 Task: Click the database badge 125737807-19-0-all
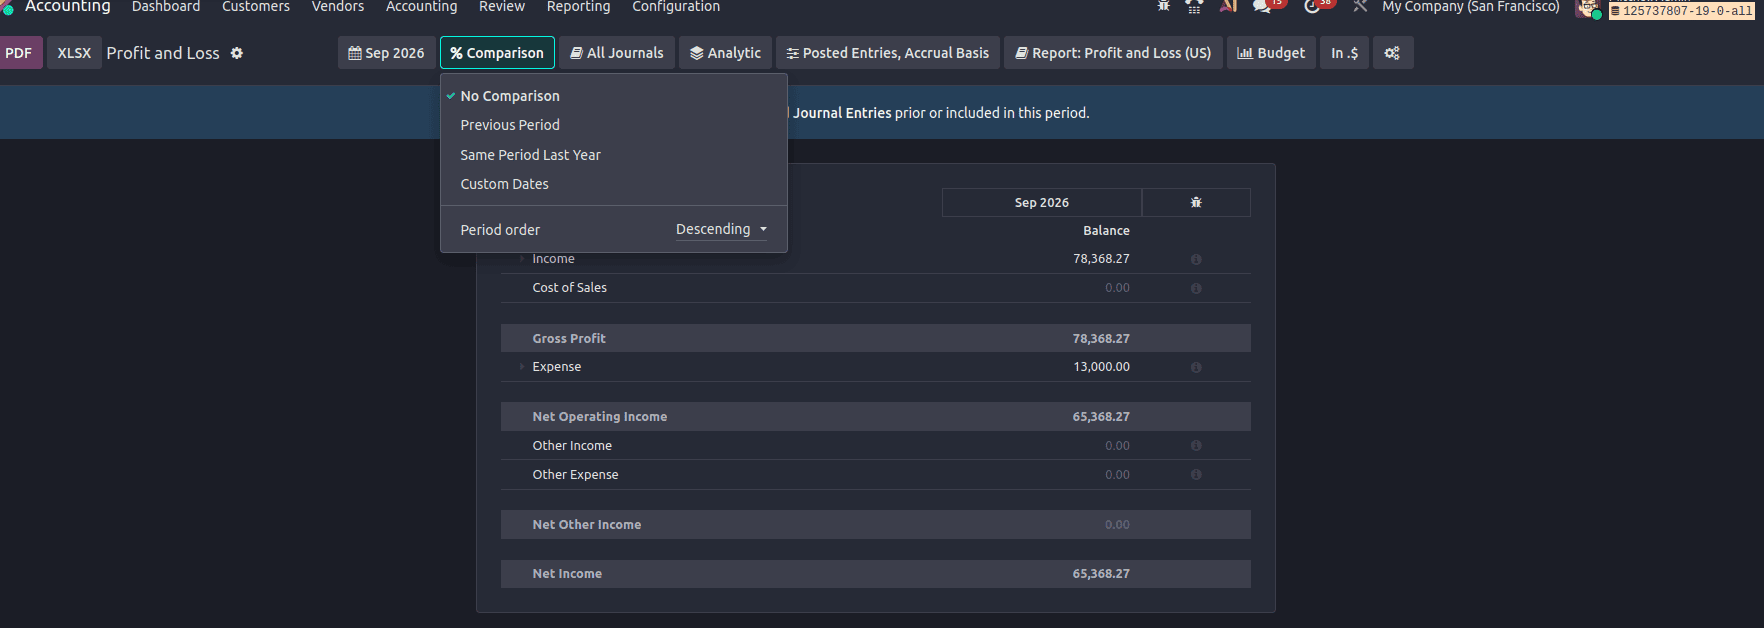1683,11
